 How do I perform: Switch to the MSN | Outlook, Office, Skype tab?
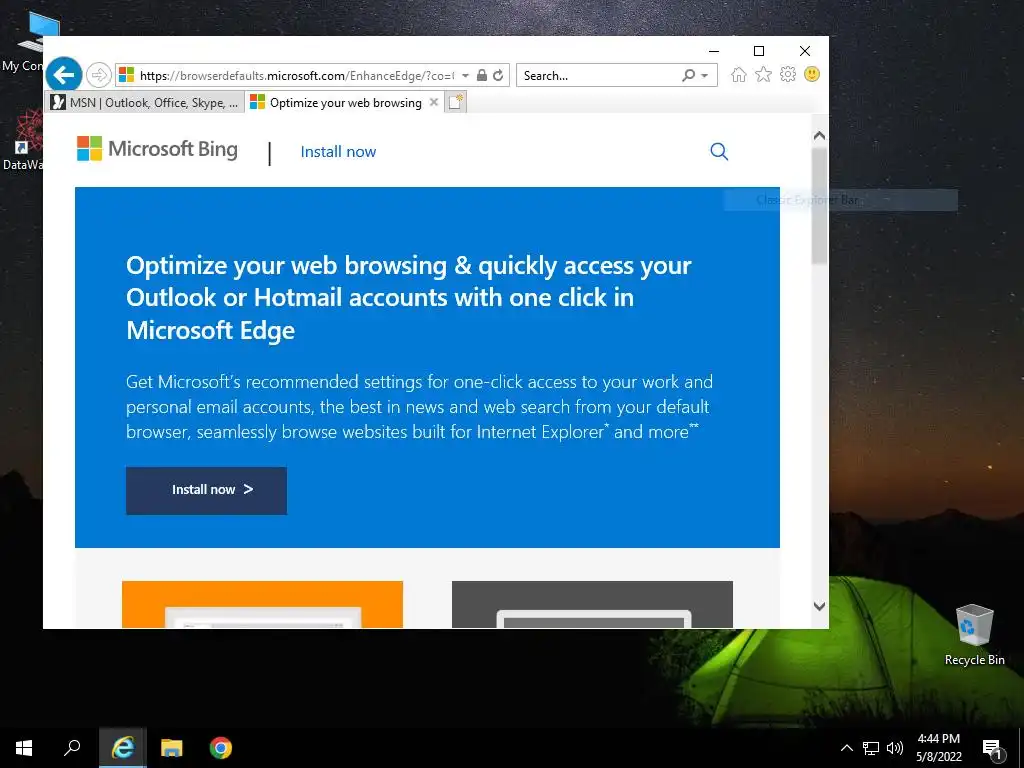click(144, 103)
